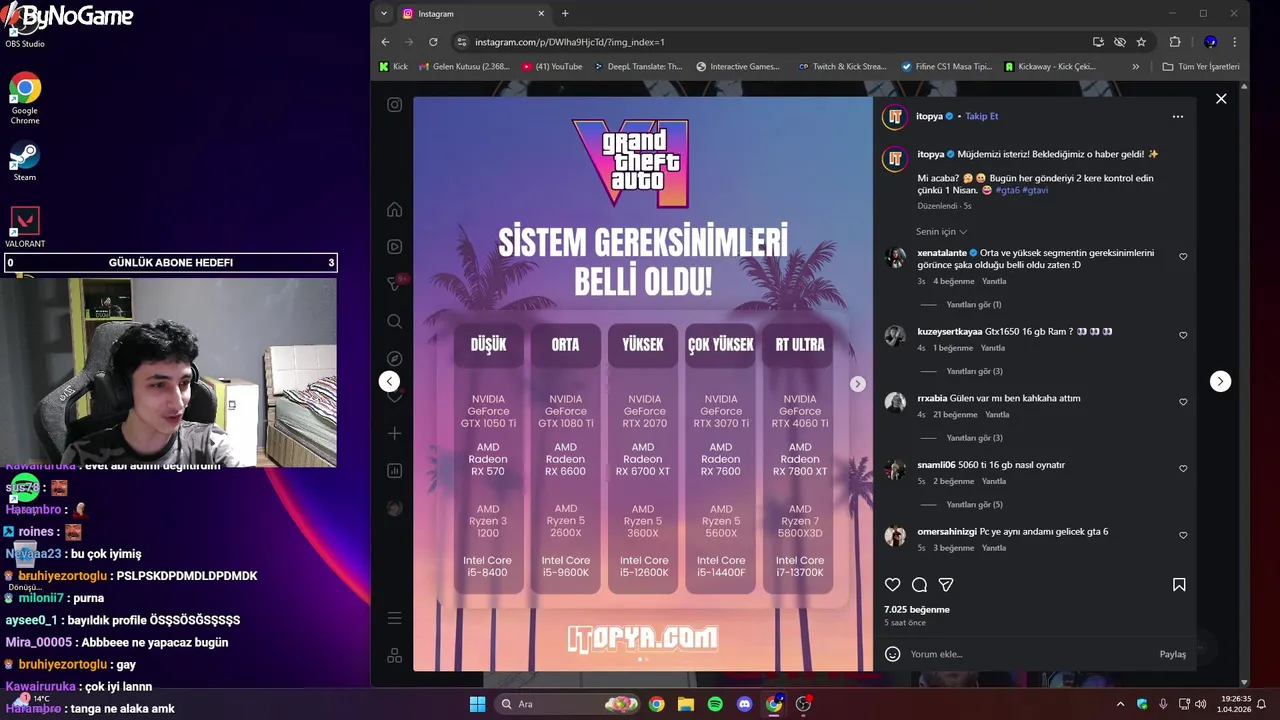Click the Instagram logo icon in sidebar
This screenshot has height=720, width=1280.
pos(395,105)
